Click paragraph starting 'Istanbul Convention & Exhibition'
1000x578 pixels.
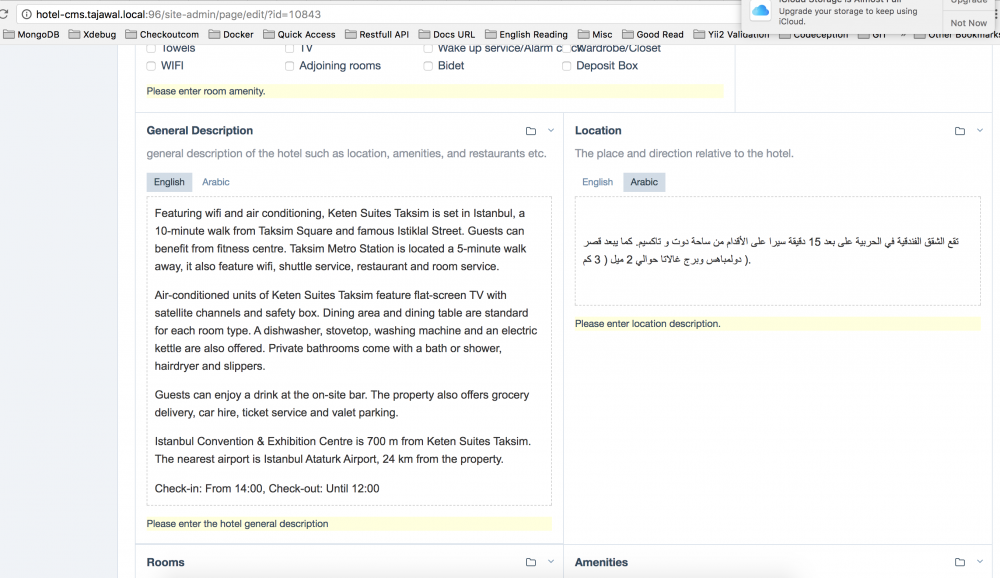point(342,450)
